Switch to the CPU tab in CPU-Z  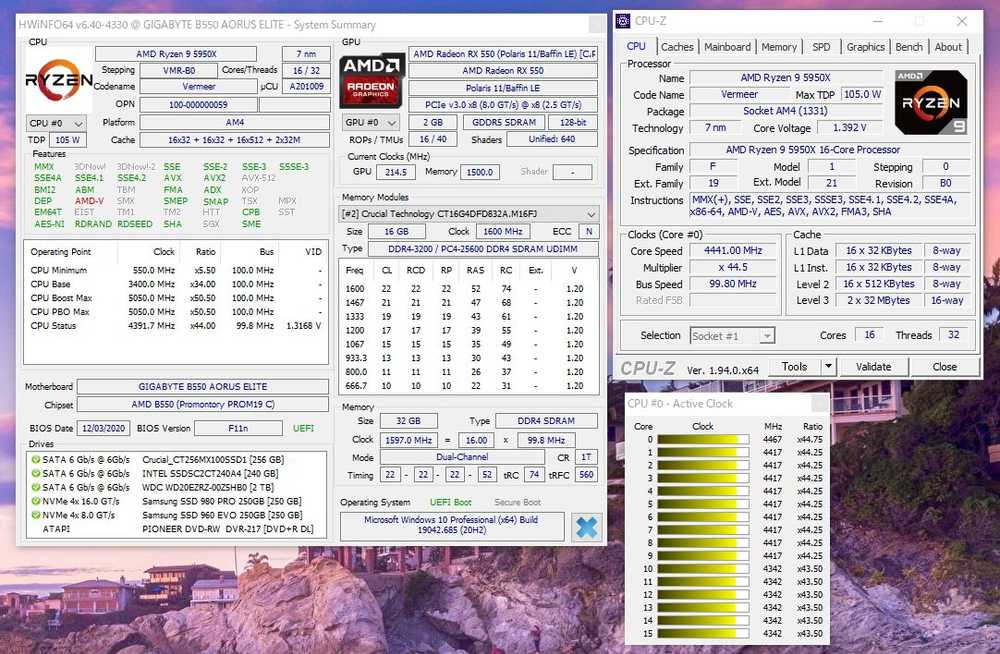[x=636, y=47]
